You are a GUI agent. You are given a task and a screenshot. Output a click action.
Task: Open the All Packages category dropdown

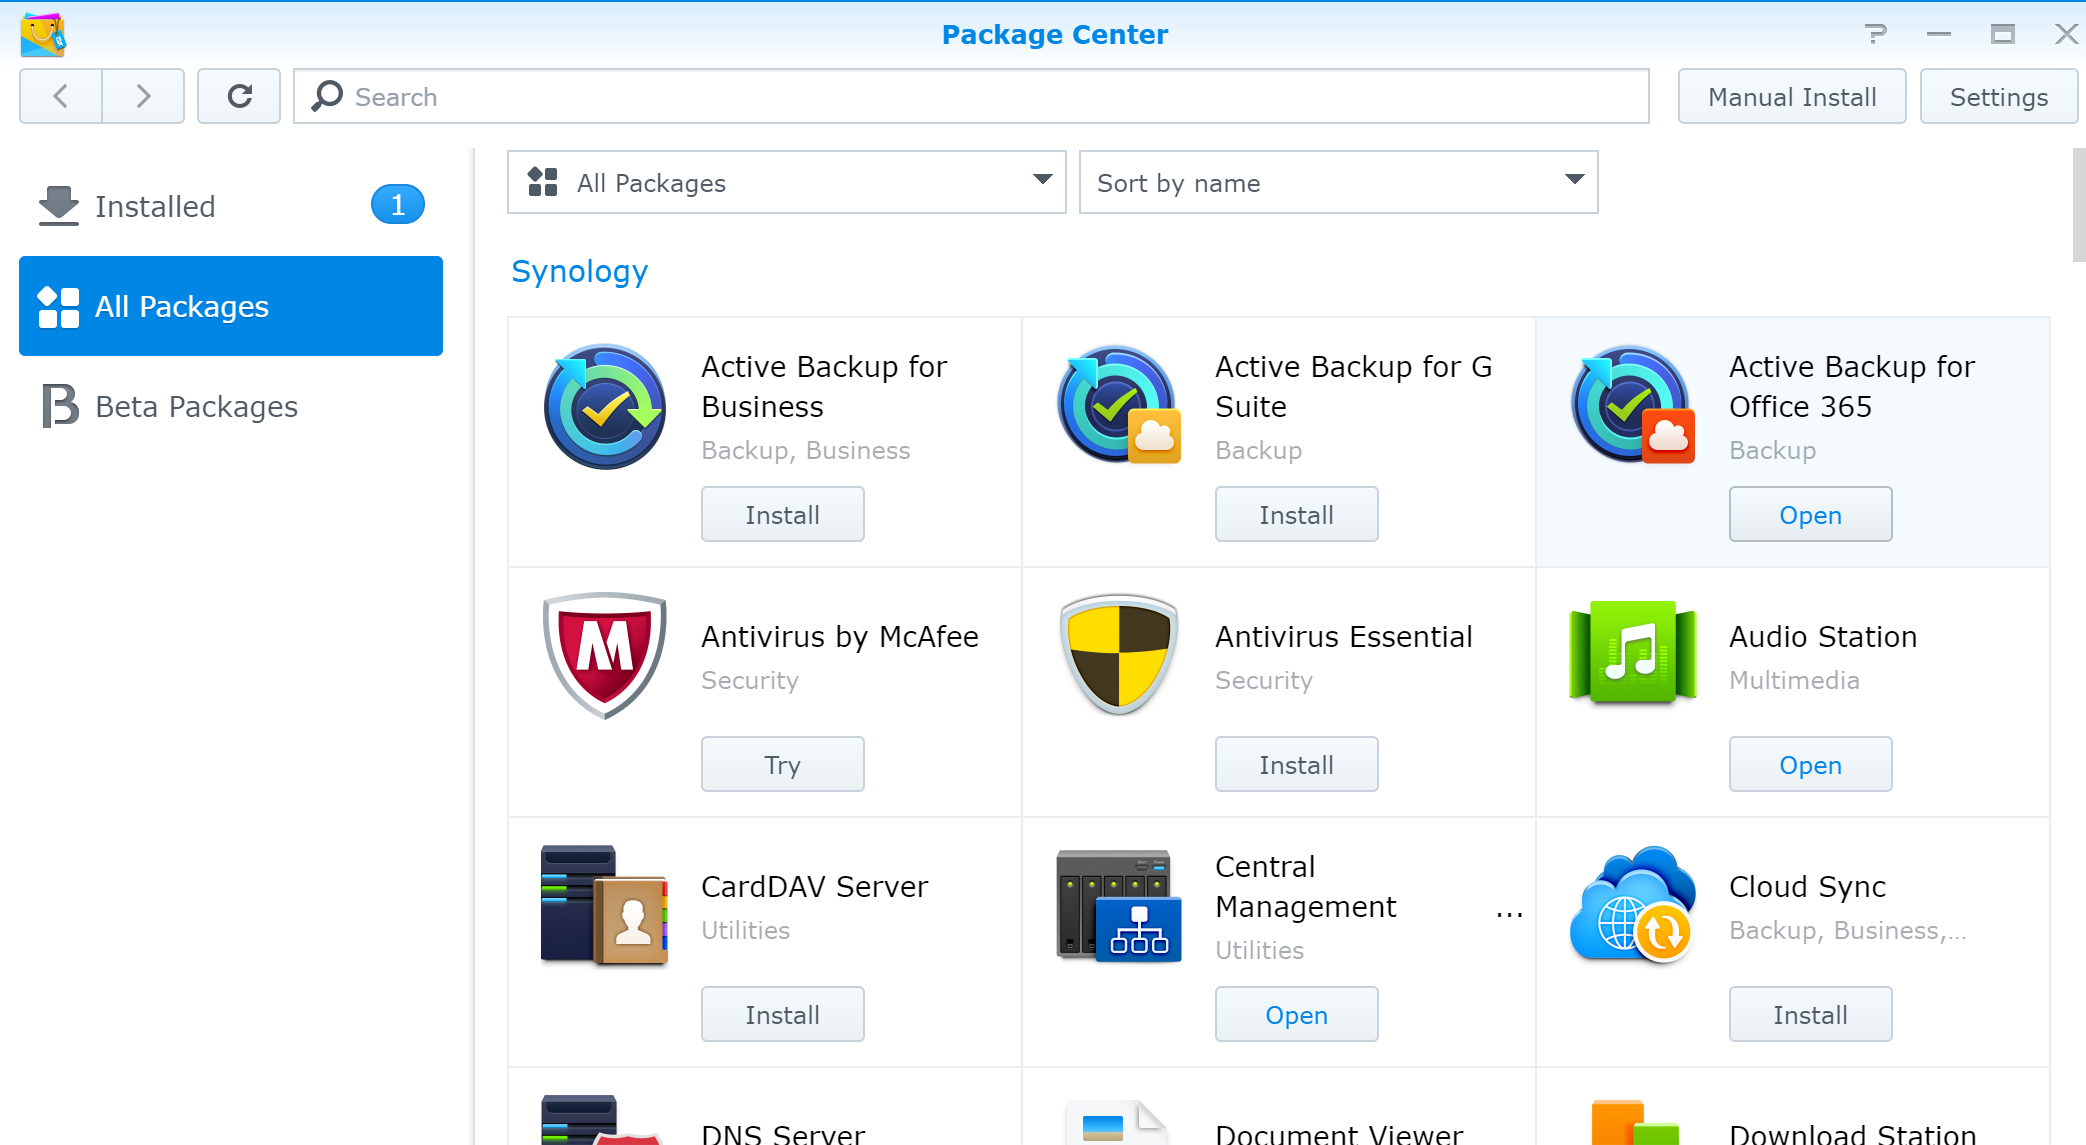786,182
